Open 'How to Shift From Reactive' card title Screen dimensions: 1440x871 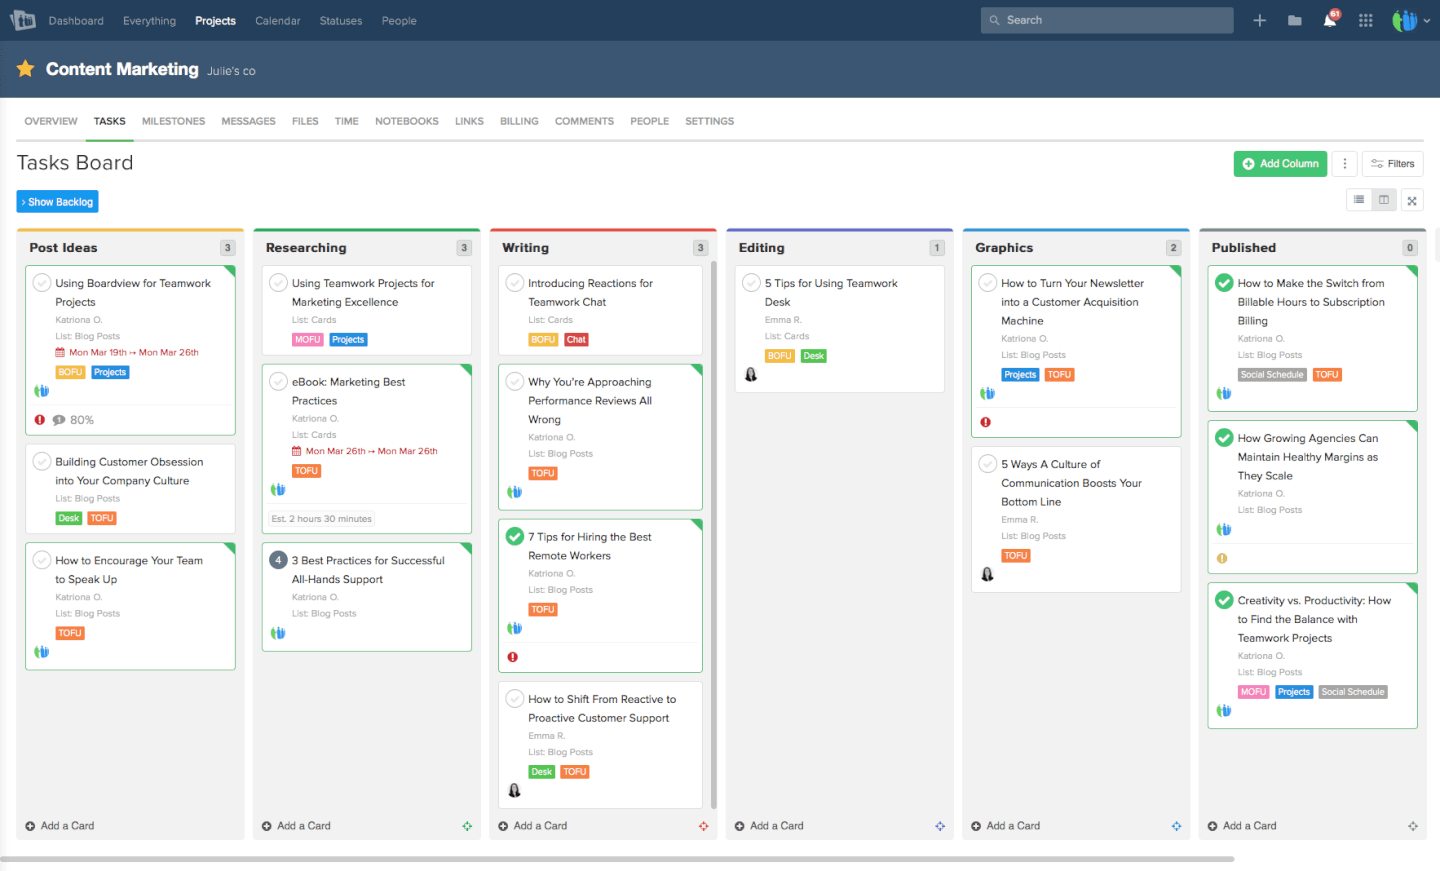[x=602, y=709]
